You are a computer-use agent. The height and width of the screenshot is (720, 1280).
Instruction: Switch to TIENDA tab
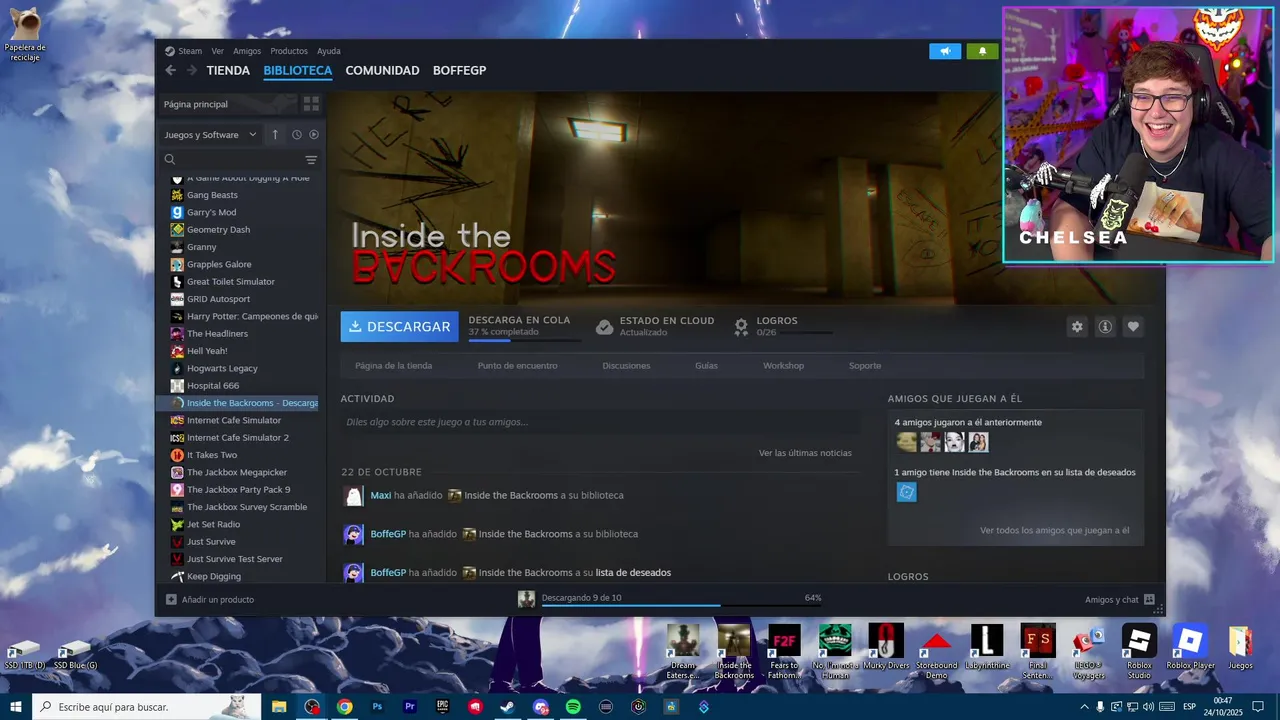coord(228,71)
